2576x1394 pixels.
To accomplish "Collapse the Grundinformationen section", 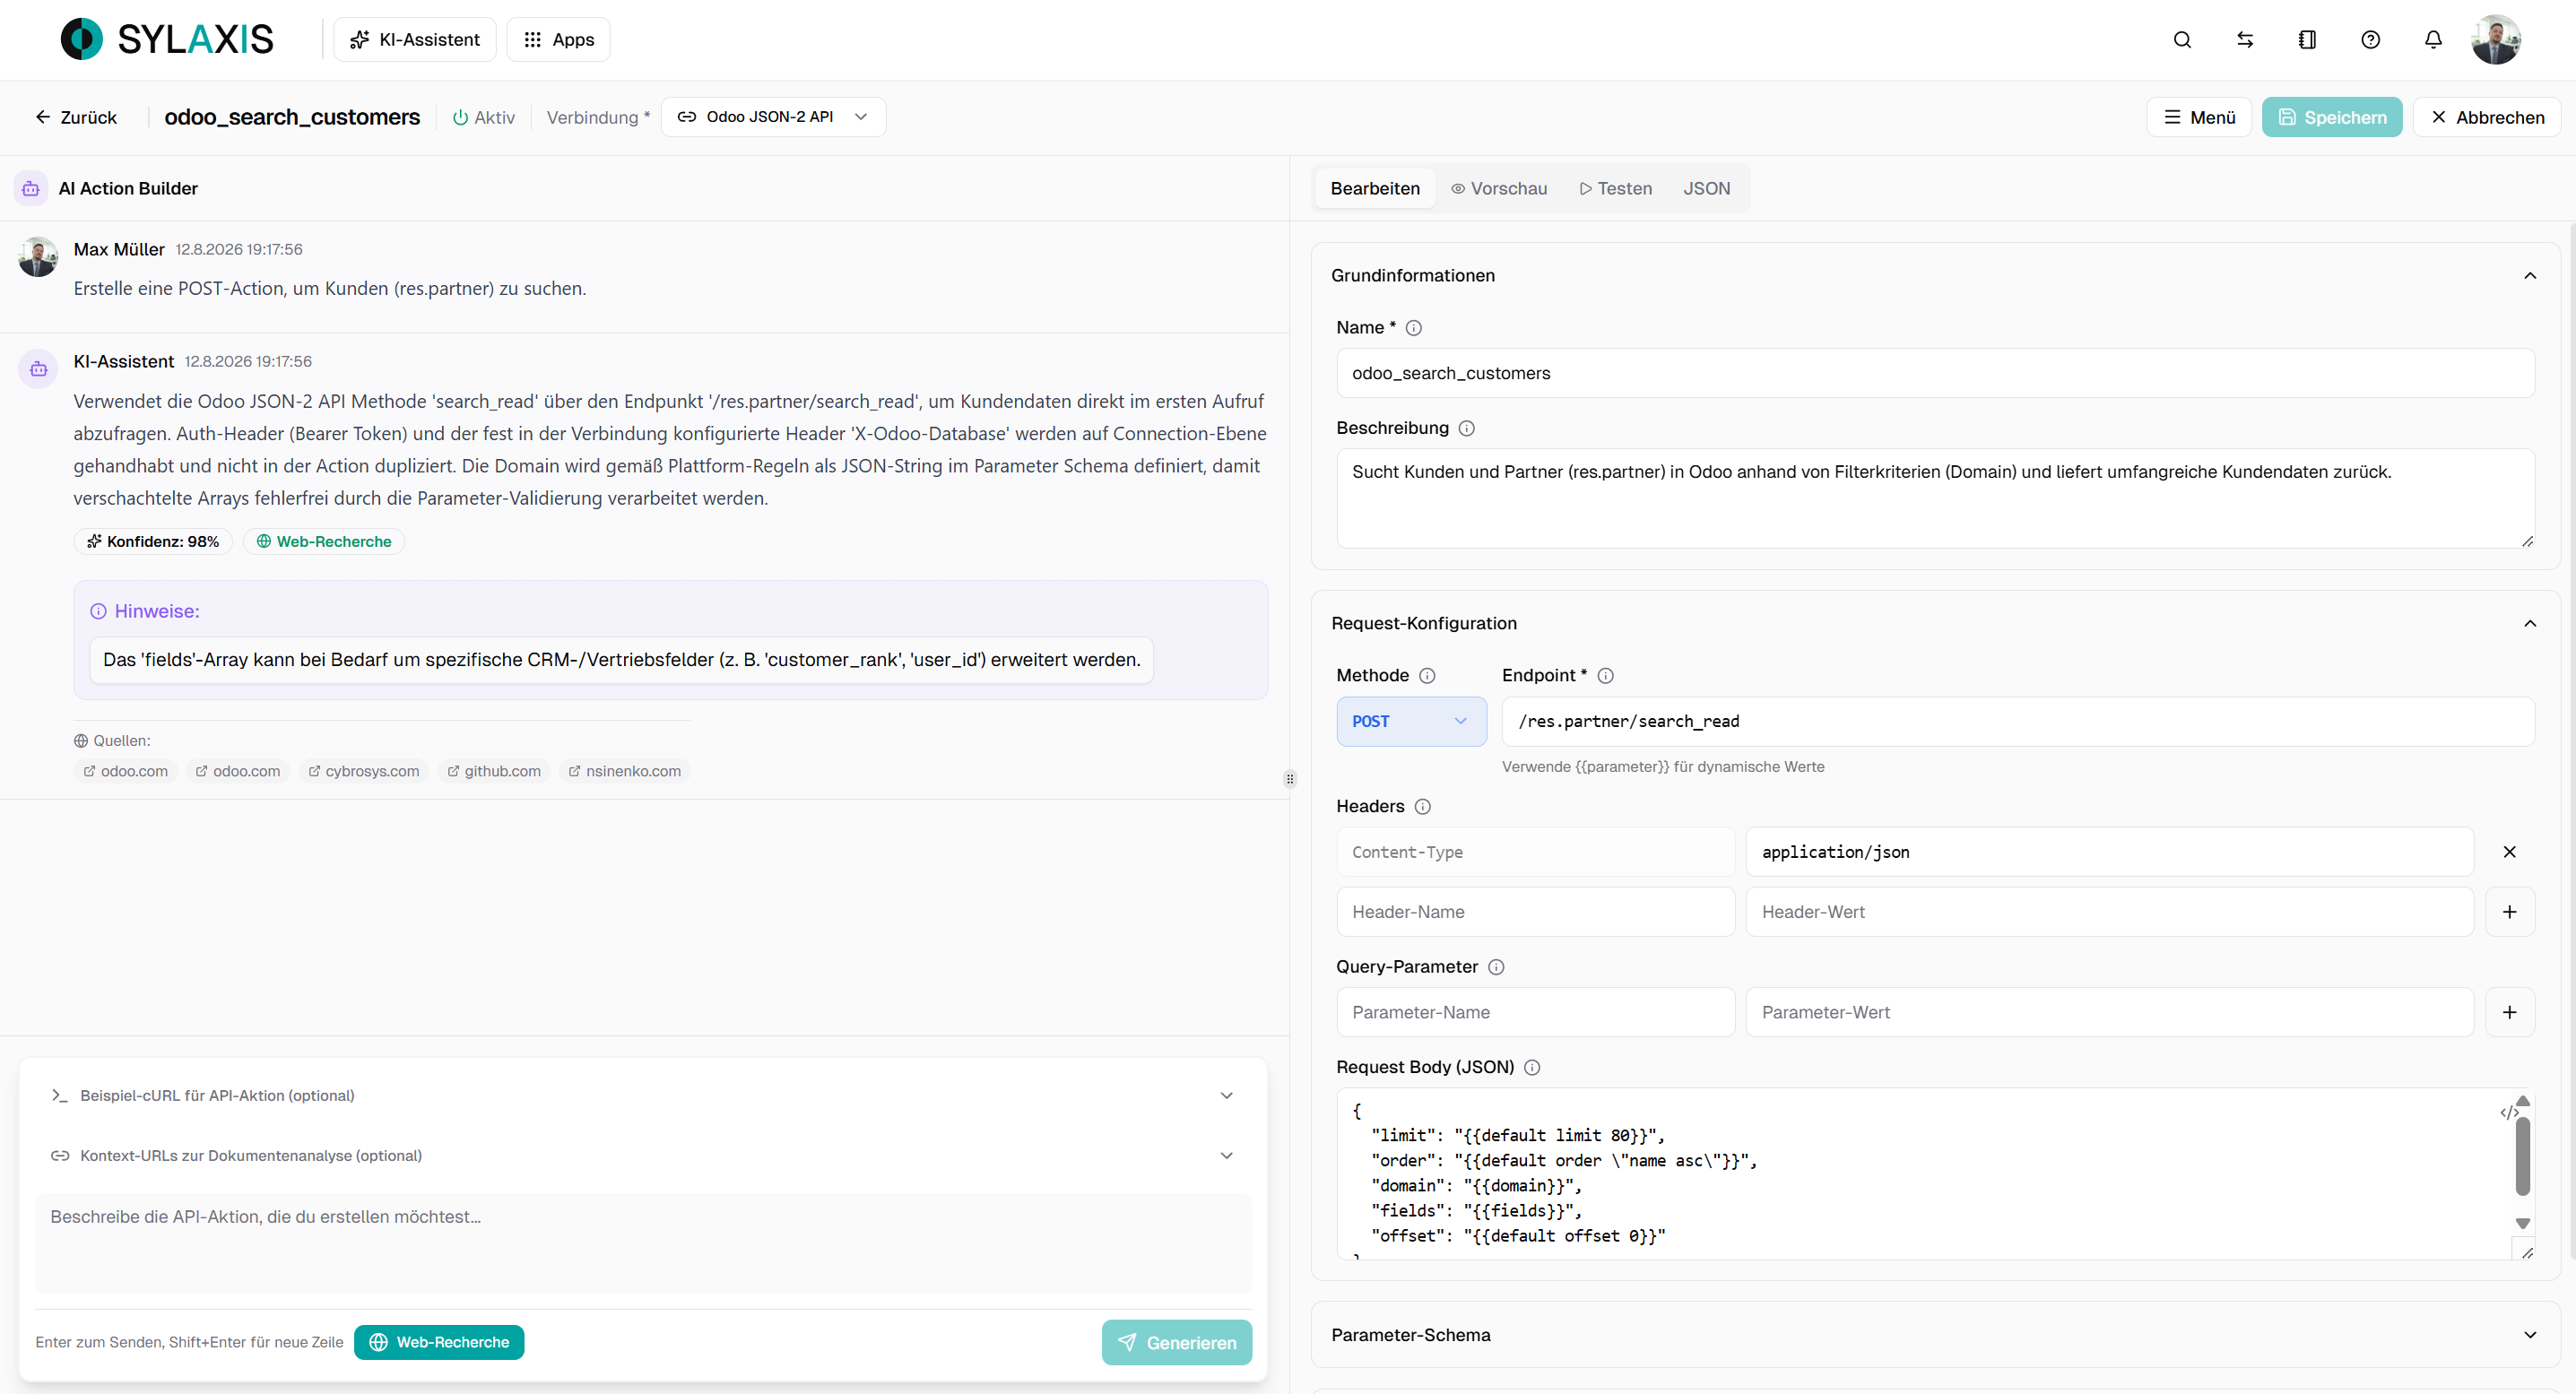I will coord(2530,276).
